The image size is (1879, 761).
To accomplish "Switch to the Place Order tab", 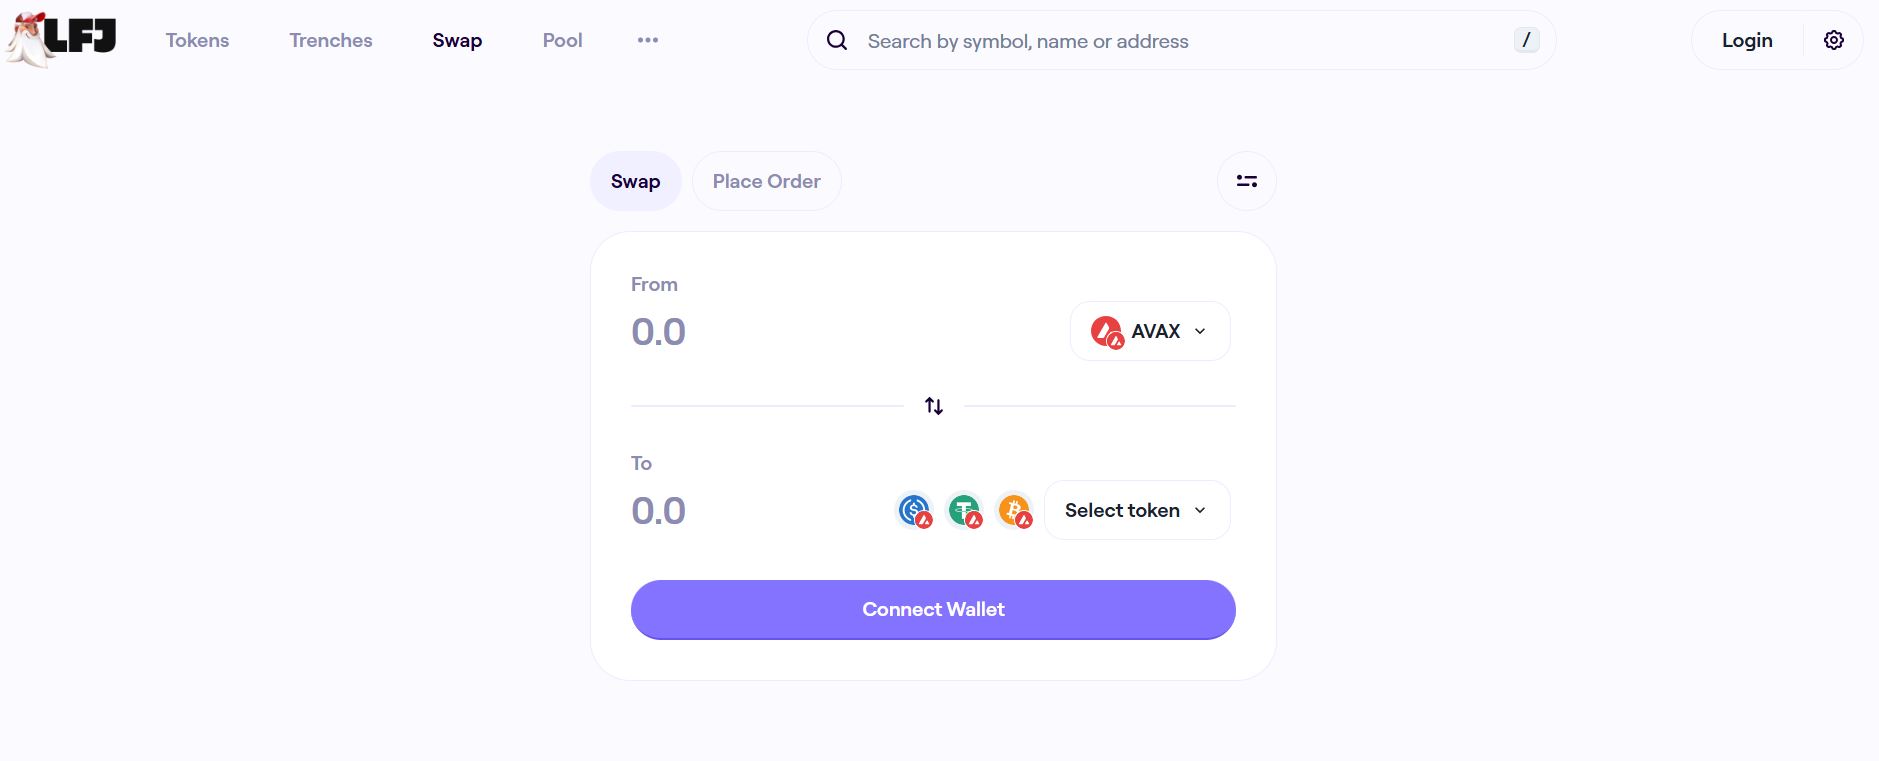I will pos(766,181).
